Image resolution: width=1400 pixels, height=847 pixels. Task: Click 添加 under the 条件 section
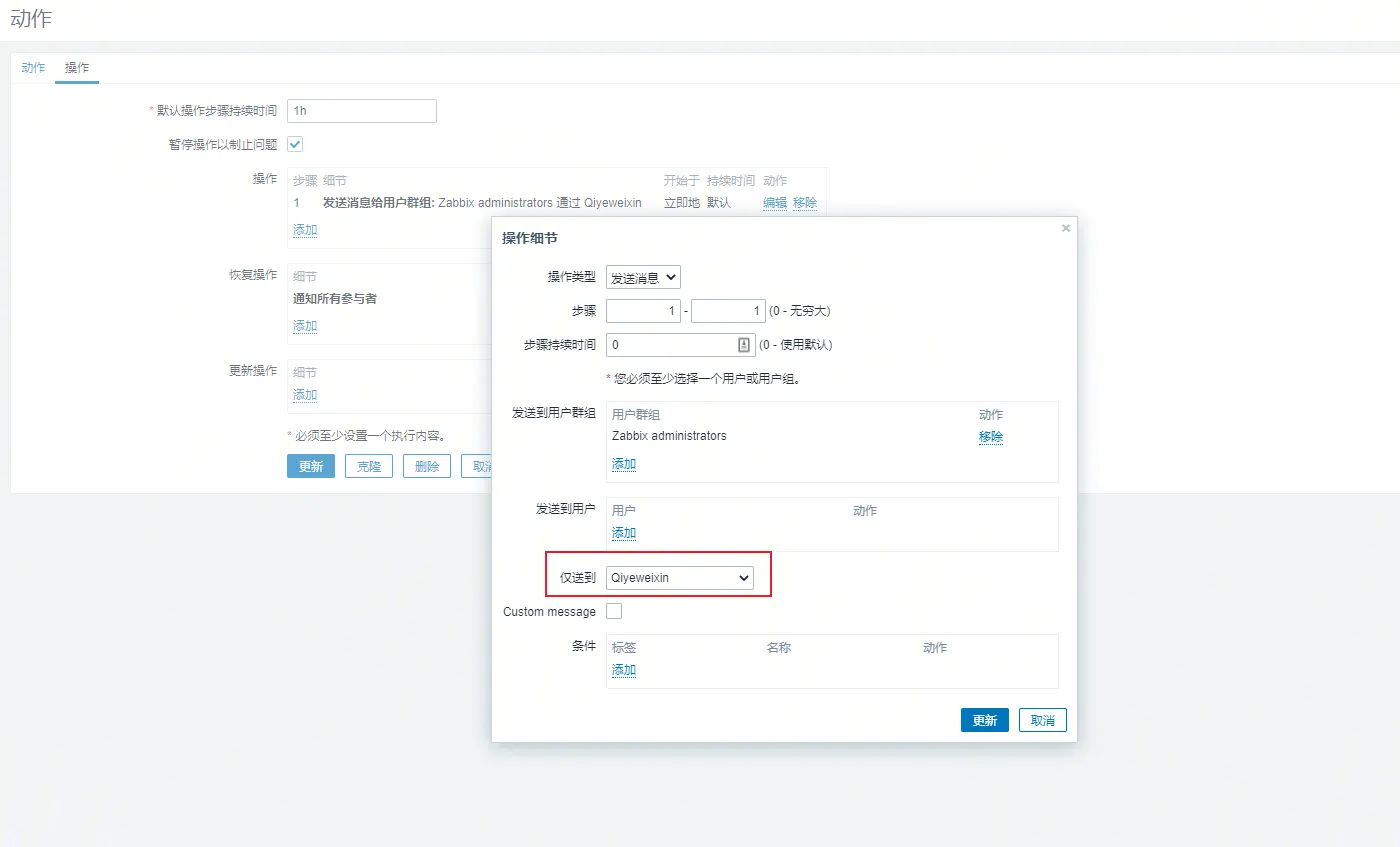623,669
